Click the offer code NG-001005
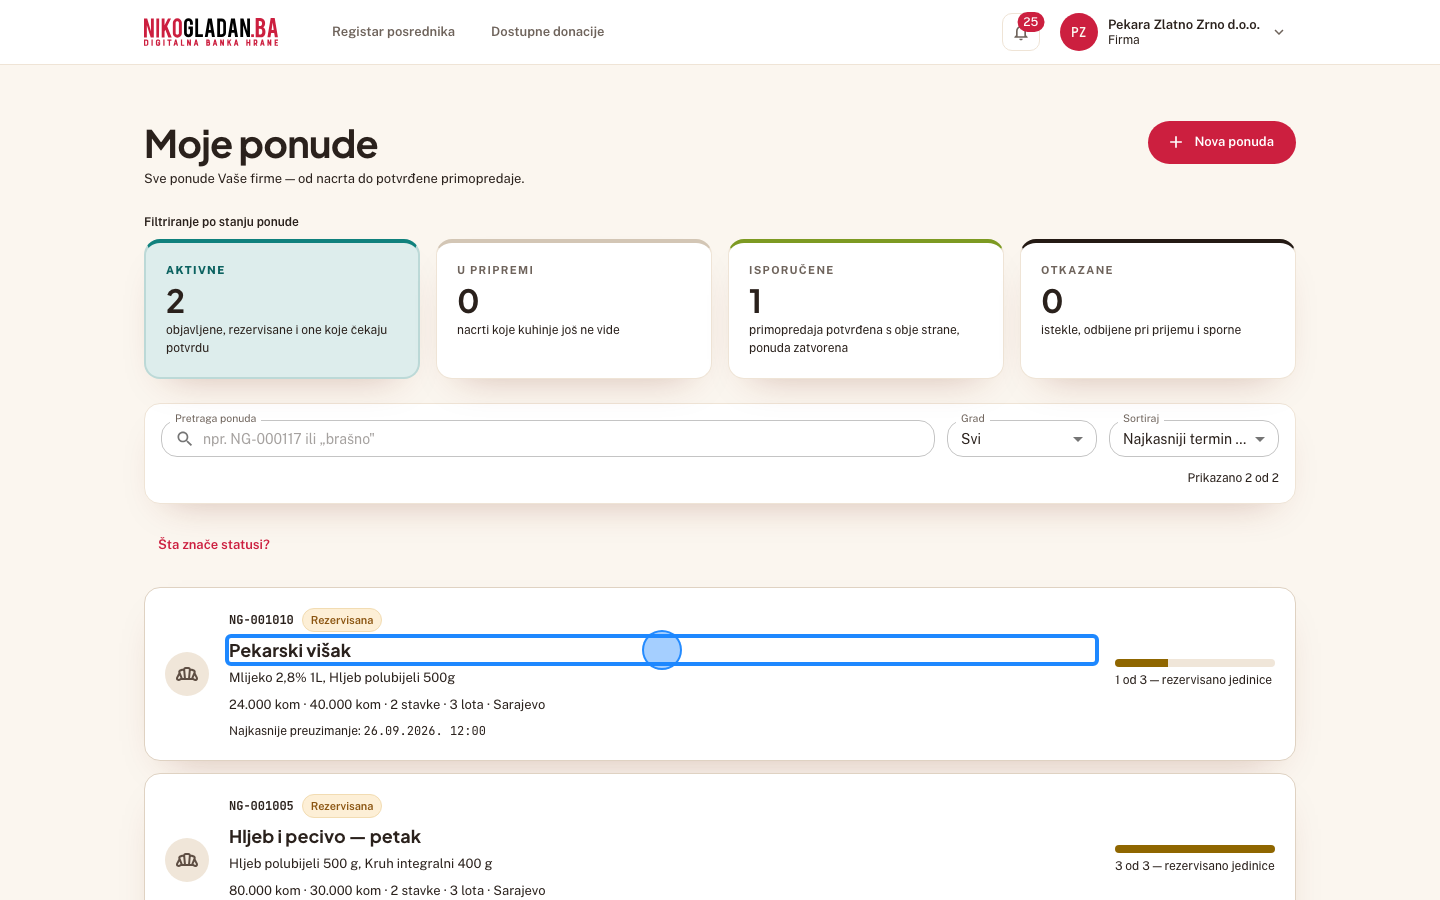The image size is (1440, 900). pos(261,806)
